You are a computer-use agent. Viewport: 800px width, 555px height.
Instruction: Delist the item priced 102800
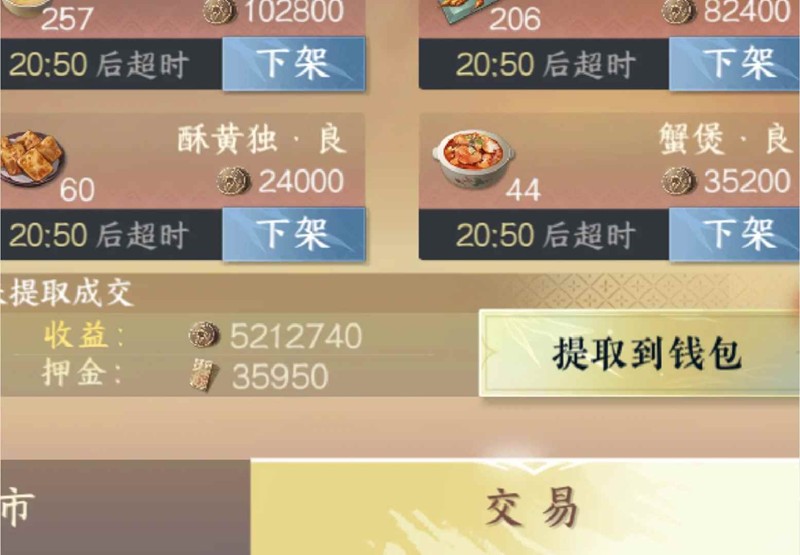(x=294, y=63)
